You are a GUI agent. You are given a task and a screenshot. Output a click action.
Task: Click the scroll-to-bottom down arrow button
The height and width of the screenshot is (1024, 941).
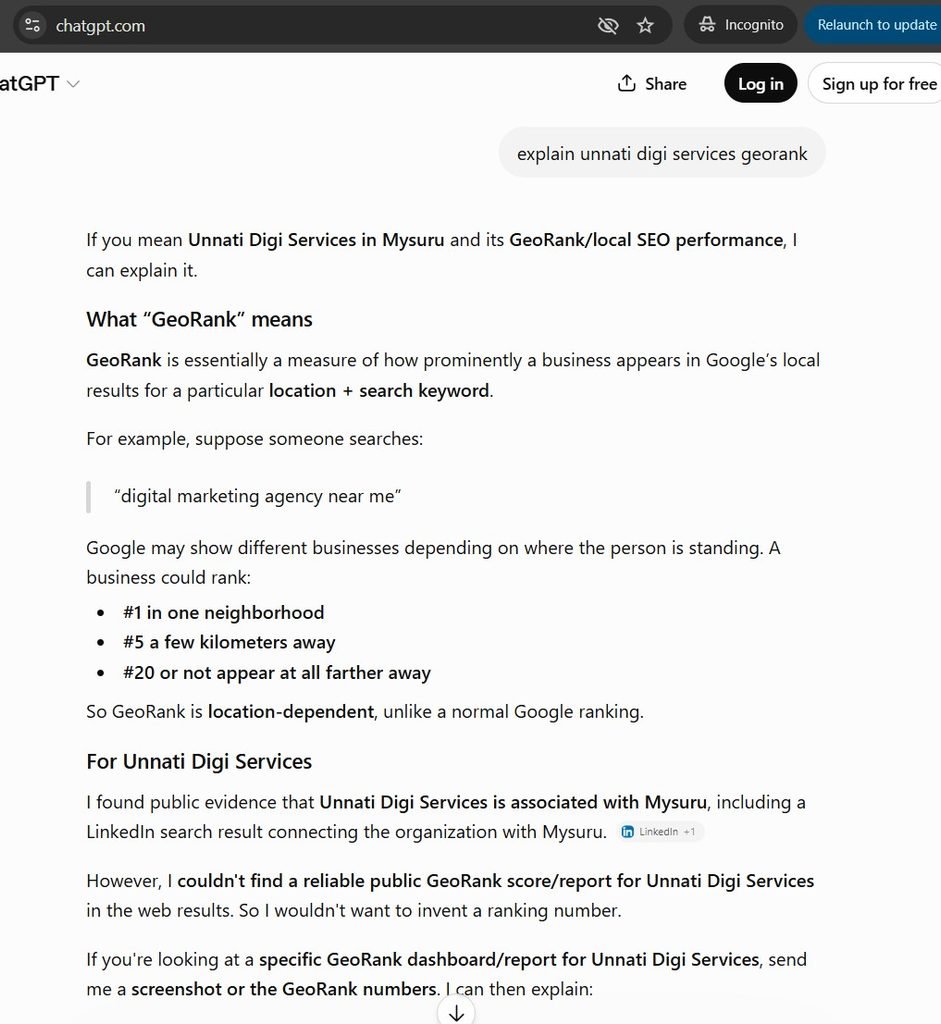(456, 1012)
